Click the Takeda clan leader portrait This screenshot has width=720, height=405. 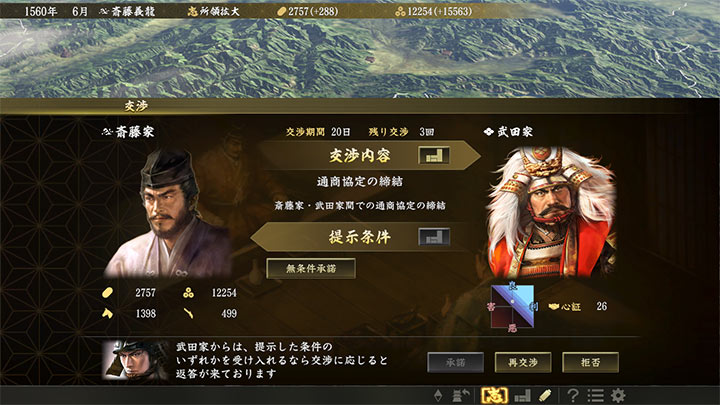tap(551, 212)
